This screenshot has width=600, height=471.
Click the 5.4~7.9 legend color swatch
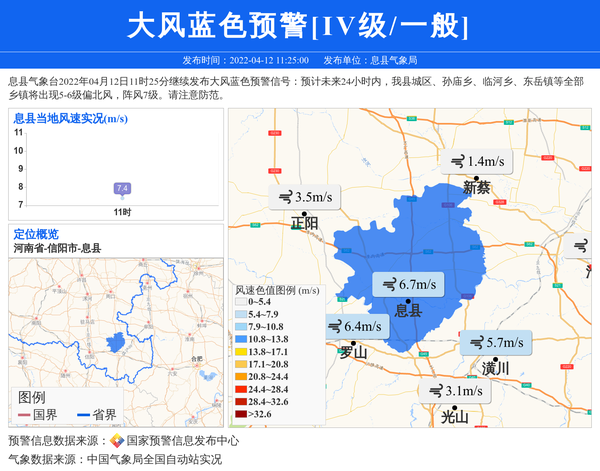point(241,314)
